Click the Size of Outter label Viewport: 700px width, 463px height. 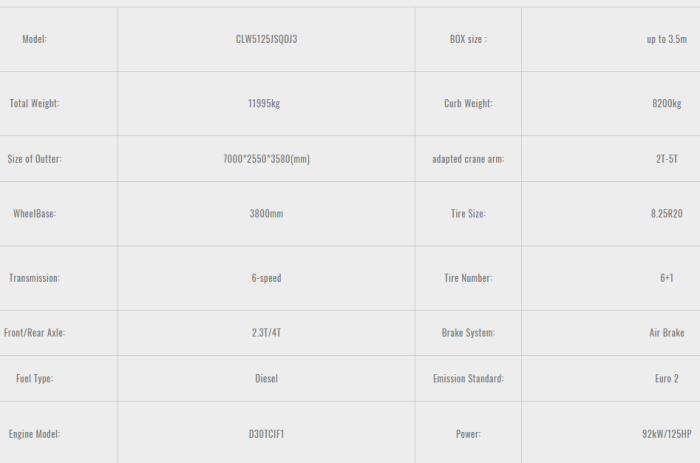pyautogui.click(x=34, y=159)
